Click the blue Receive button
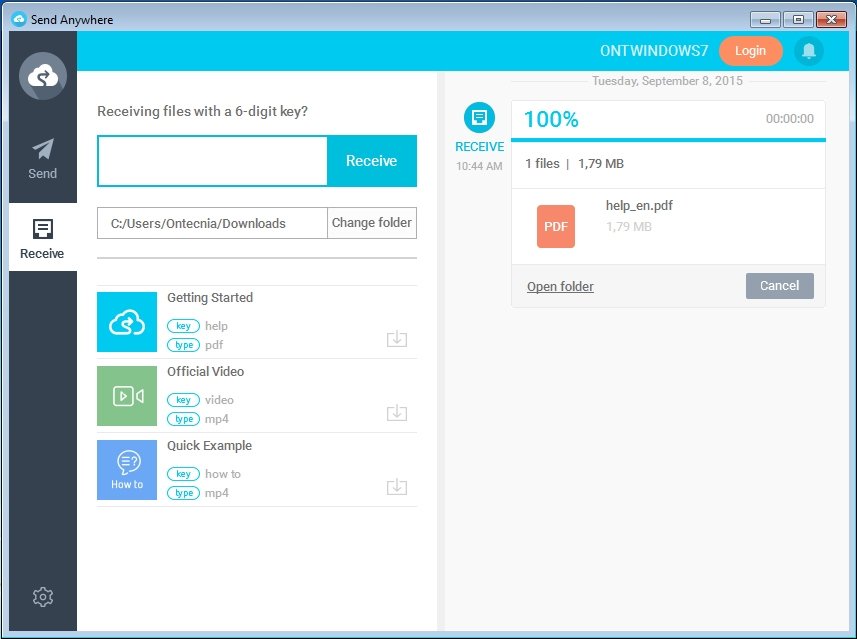This screenshot has width=857, height=639. [x=372, y=161]
